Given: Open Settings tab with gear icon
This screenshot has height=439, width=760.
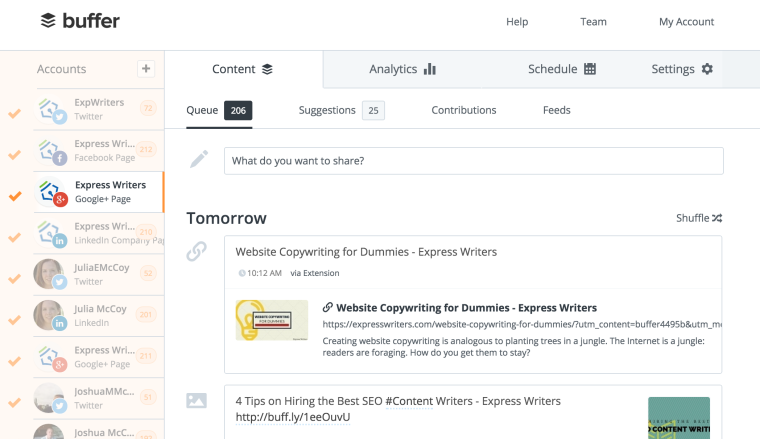Looking at the screenshot, I should (x=681, y=69).
